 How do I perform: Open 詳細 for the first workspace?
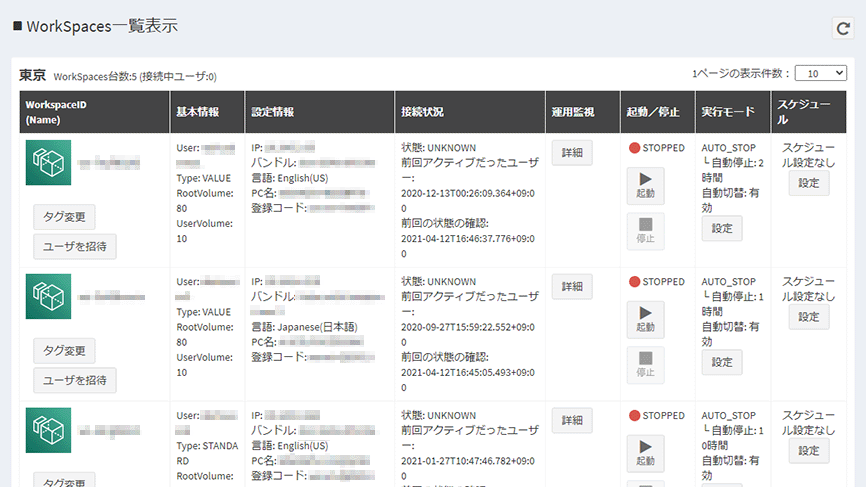(x=572, y=152)
